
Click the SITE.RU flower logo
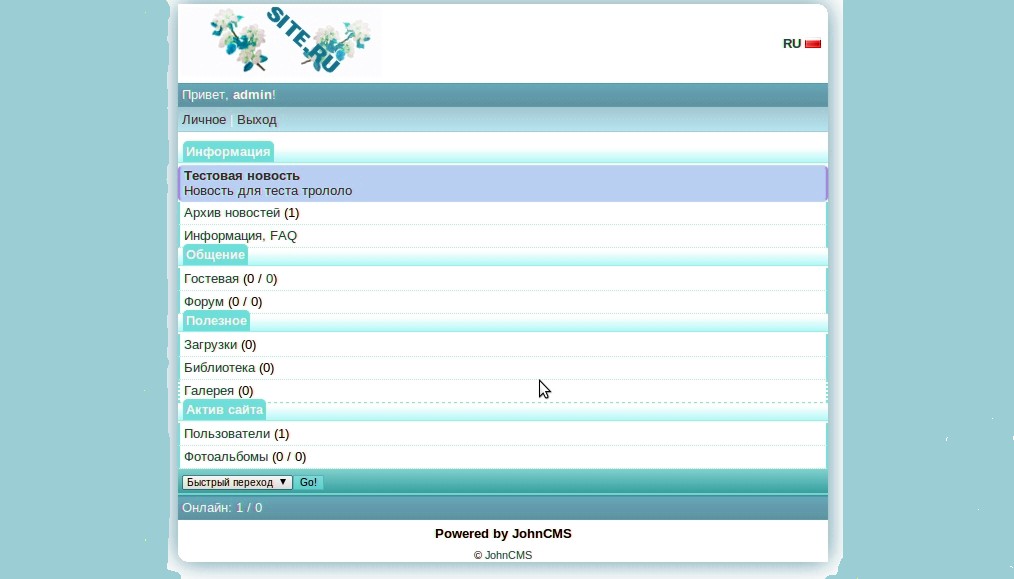290,40
